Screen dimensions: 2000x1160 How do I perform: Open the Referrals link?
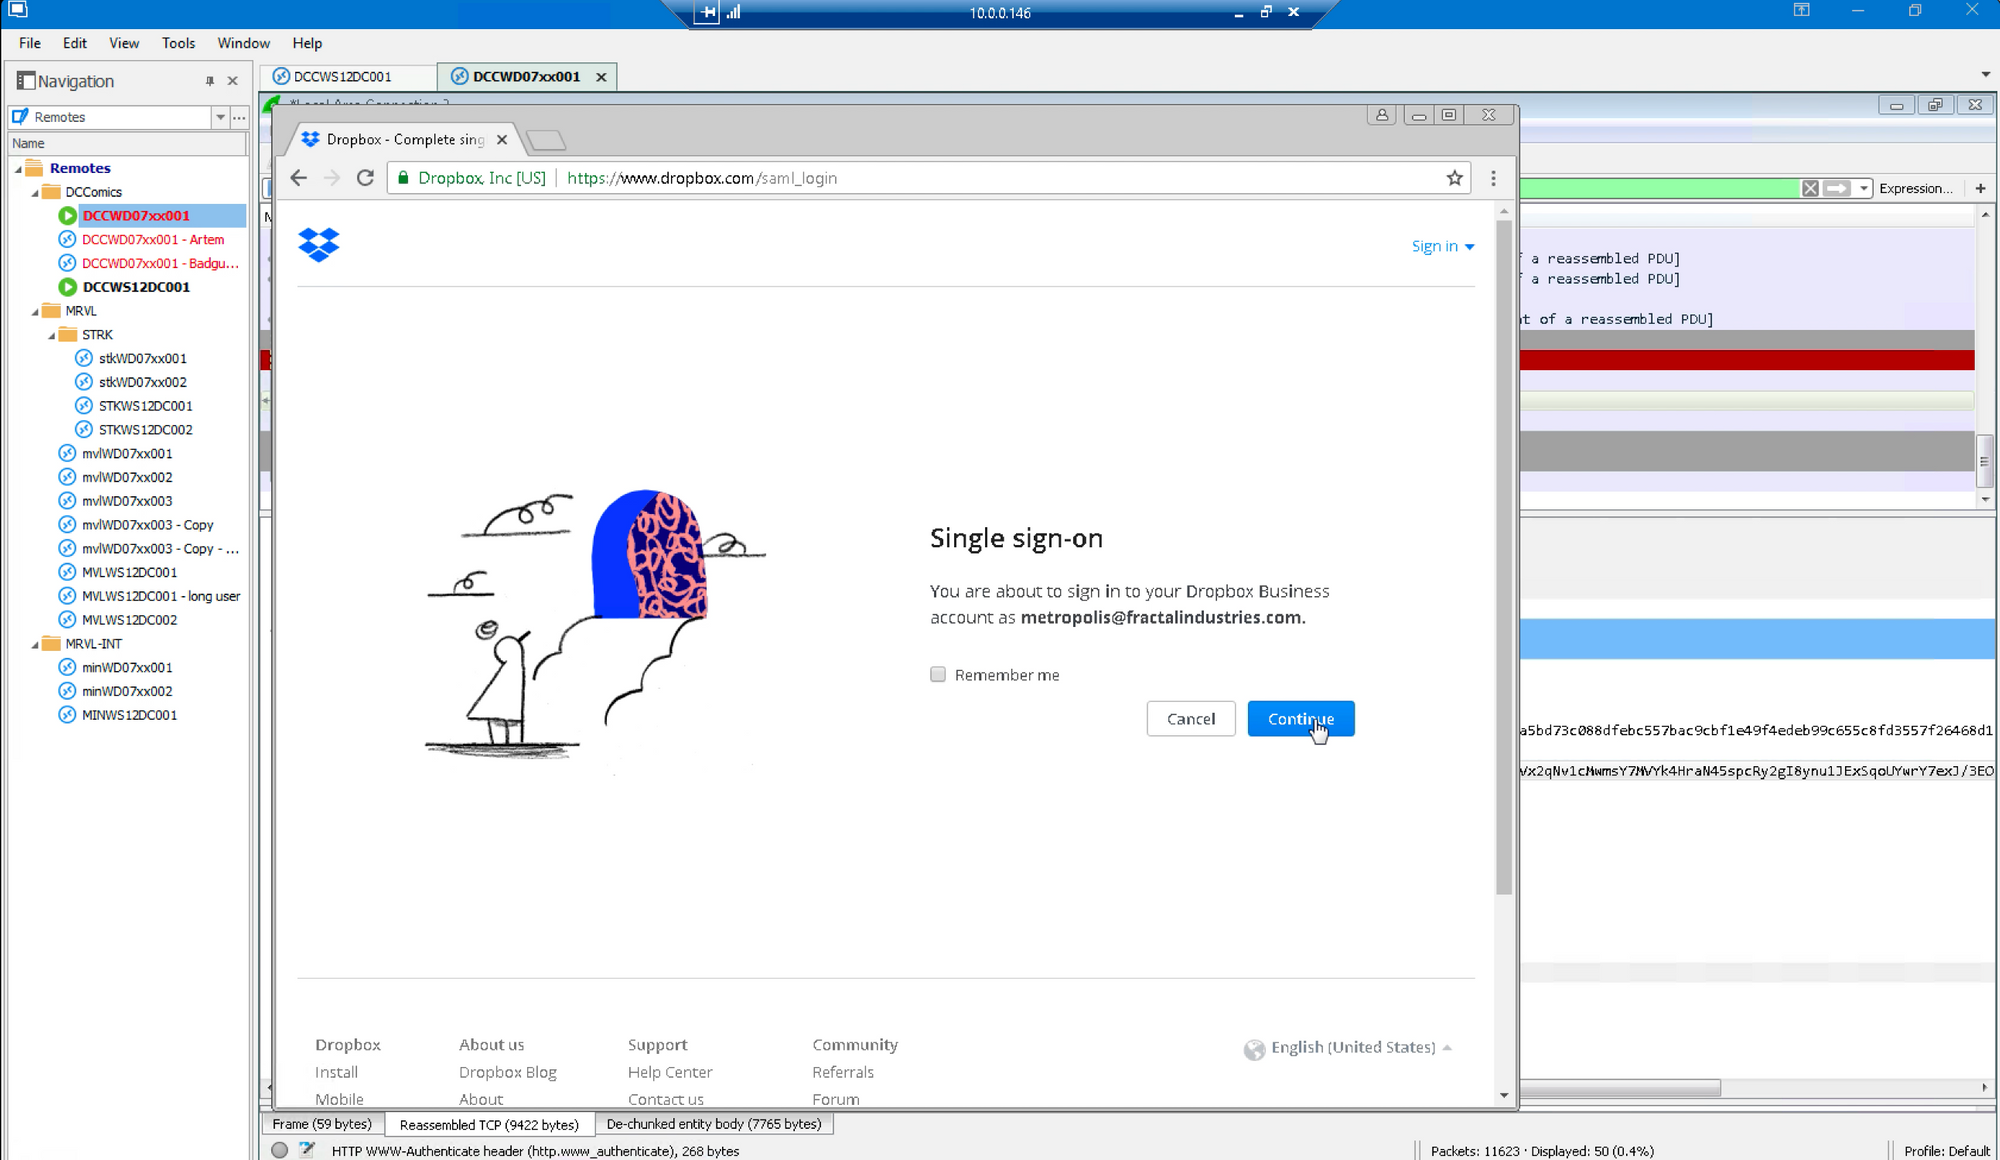(843, 1072)
